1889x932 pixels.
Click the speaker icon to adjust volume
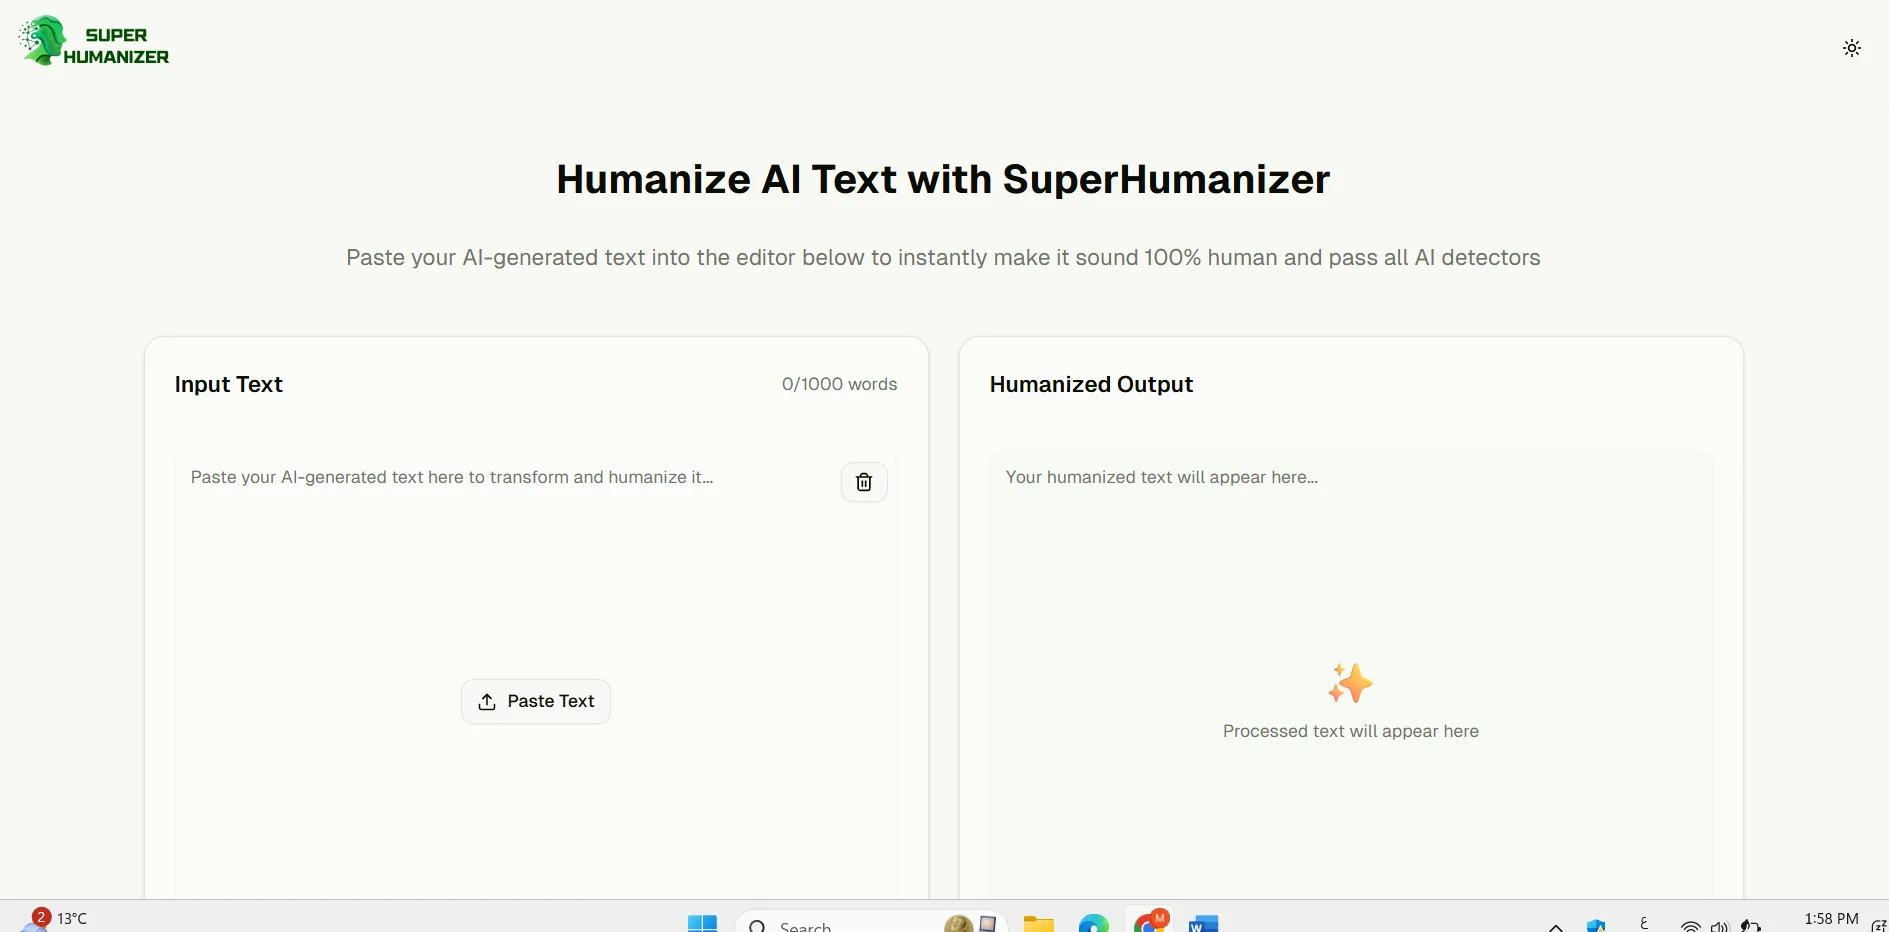pyautogui.click(x=1719, y=926)
